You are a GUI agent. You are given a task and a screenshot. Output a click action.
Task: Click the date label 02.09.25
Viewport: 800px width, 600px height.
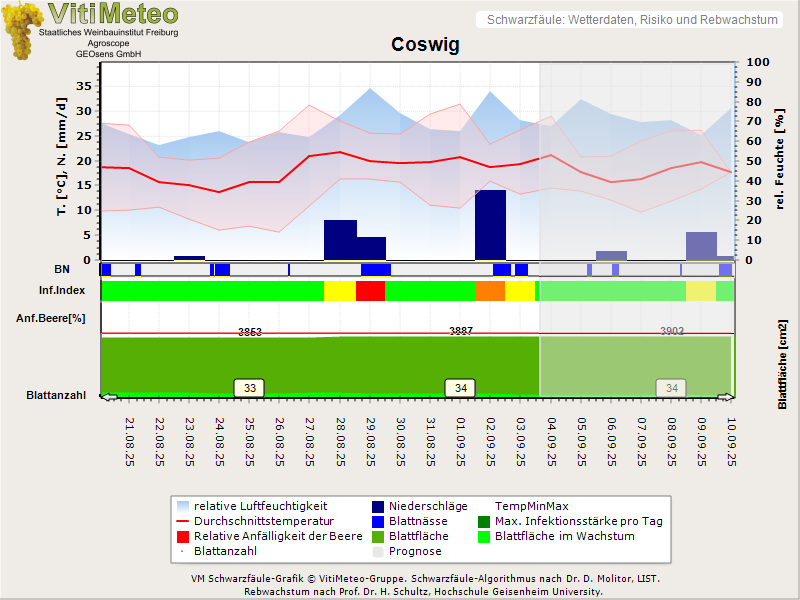[491, 442]
